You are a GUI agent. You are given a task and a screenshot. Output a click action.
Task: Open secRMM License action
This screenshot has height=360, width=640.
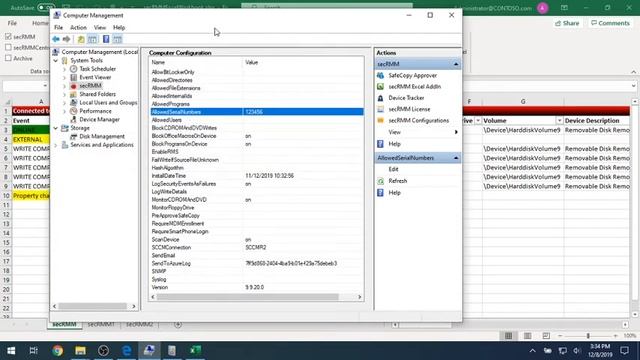[x=409, y=109]
